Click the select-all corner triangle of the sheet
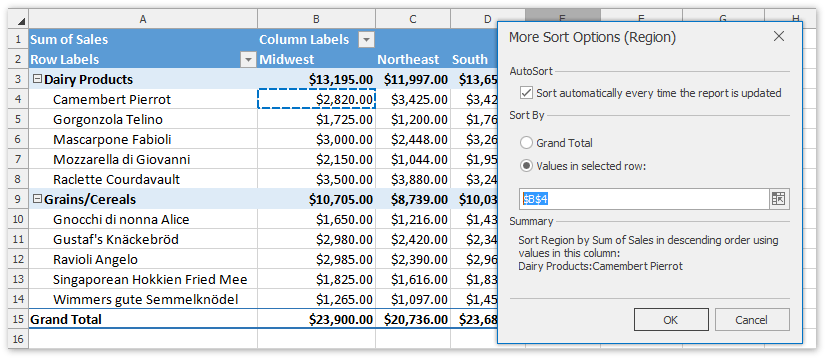828x361 pixels. pyautogui.click(x=21, y=21)
